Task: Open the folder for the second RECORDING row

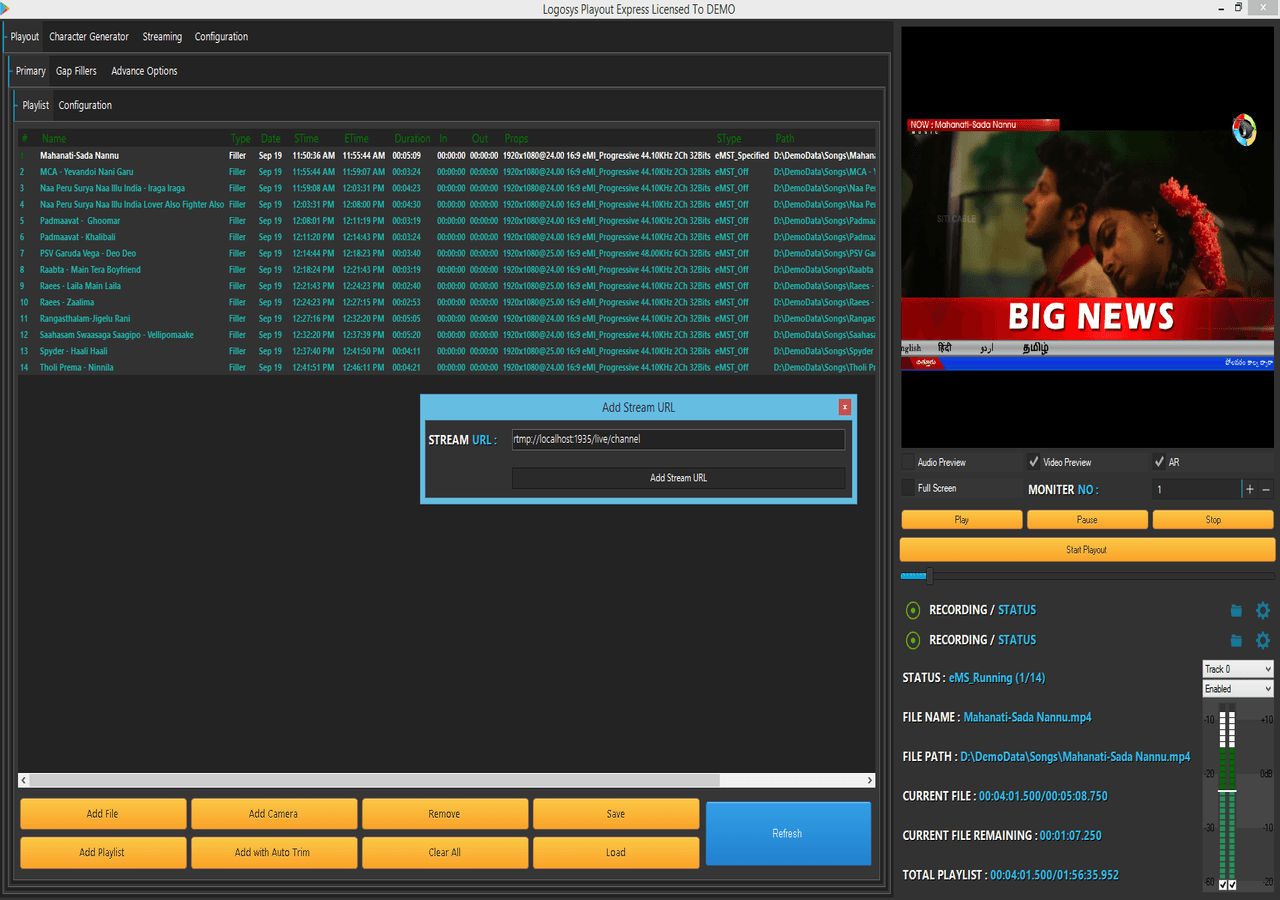Action: (1236, 641)
